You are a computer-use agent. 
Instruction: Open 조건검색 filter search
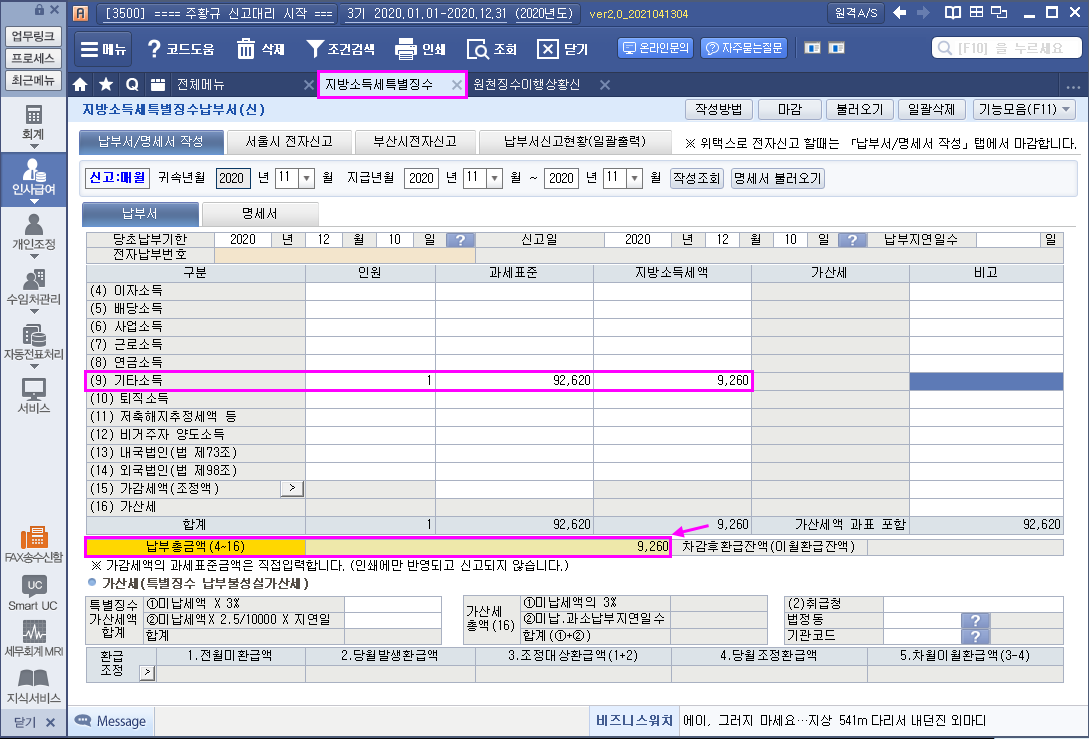tap(340, 49)
